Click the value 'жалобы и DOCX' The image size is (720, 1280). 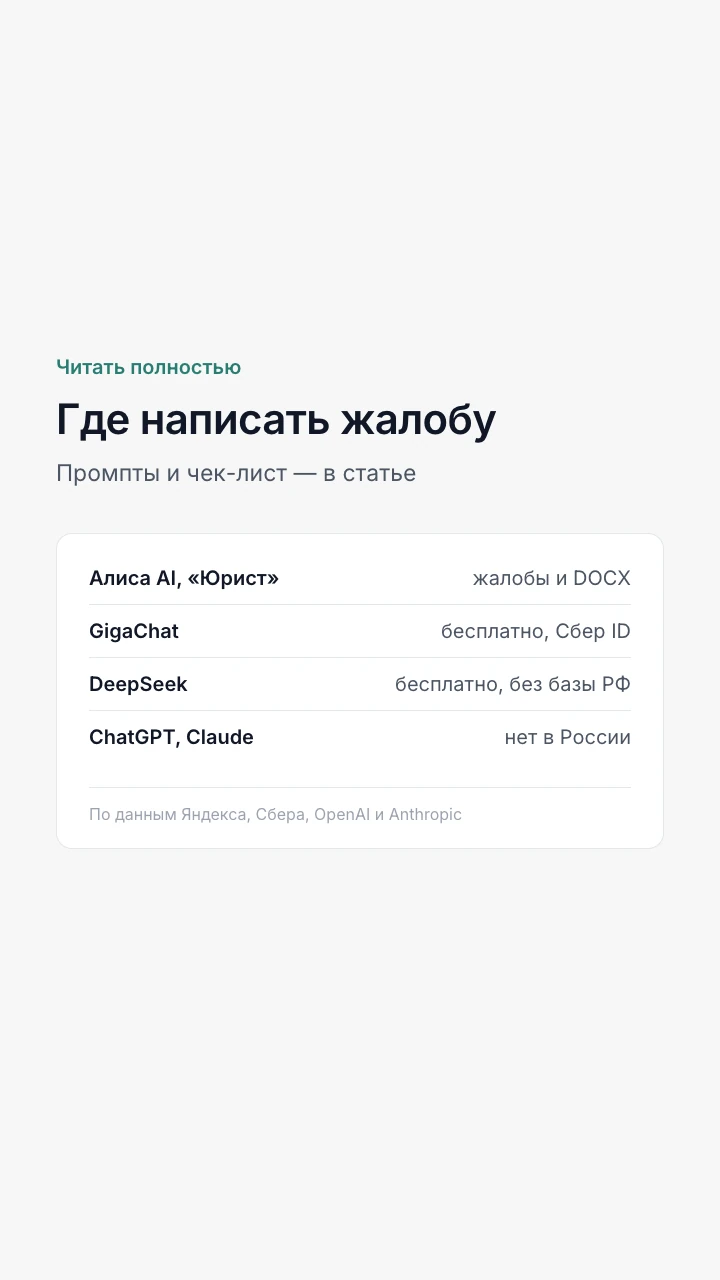(x=552, y=578)
